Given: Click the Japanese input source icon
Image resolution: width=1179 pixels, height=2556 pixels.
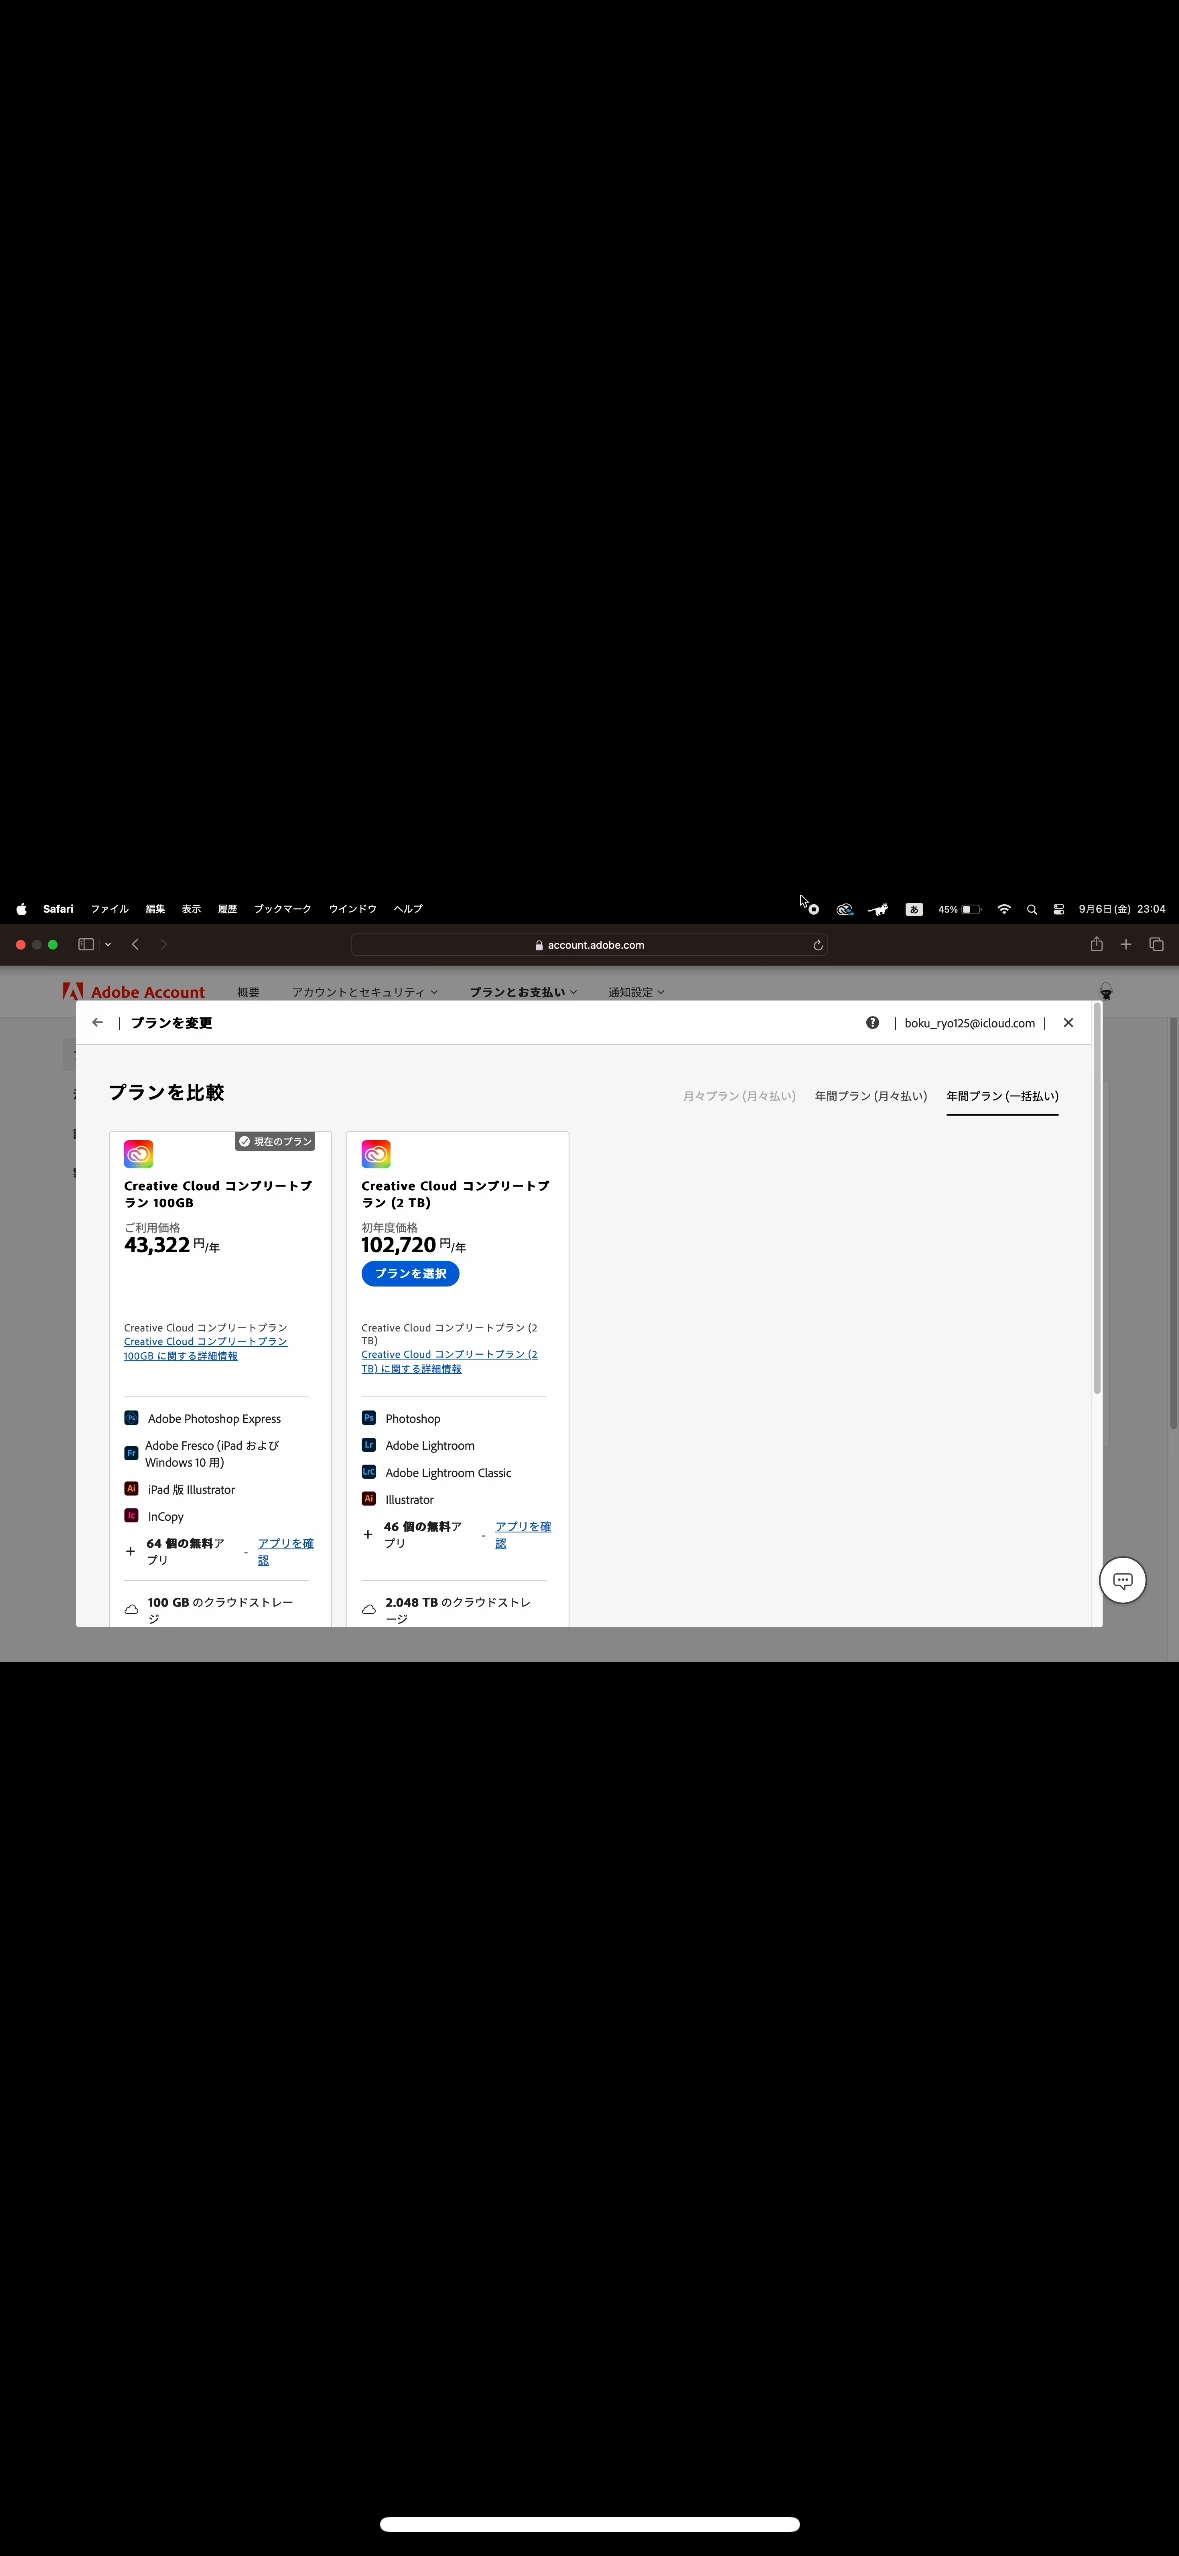Looking at the screenshot, I should click(914, 909).
